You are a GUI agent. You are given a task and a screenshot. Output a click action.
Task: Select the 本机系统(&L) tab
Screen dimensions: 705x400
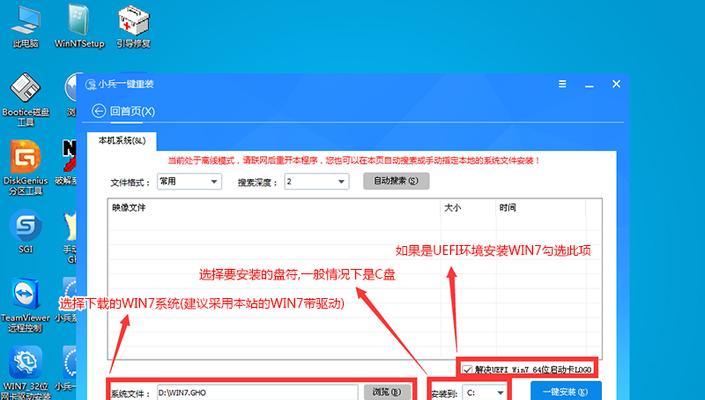122,141
